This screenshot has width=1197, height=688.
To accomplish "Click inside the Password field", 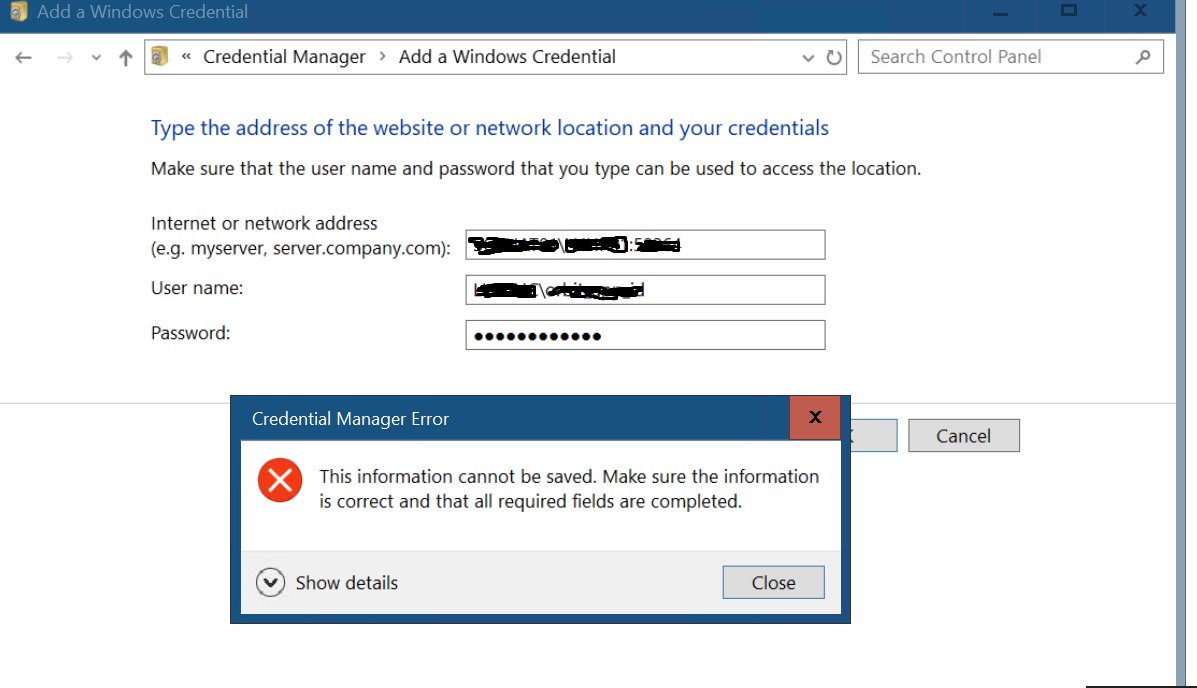I will [645, 334].
